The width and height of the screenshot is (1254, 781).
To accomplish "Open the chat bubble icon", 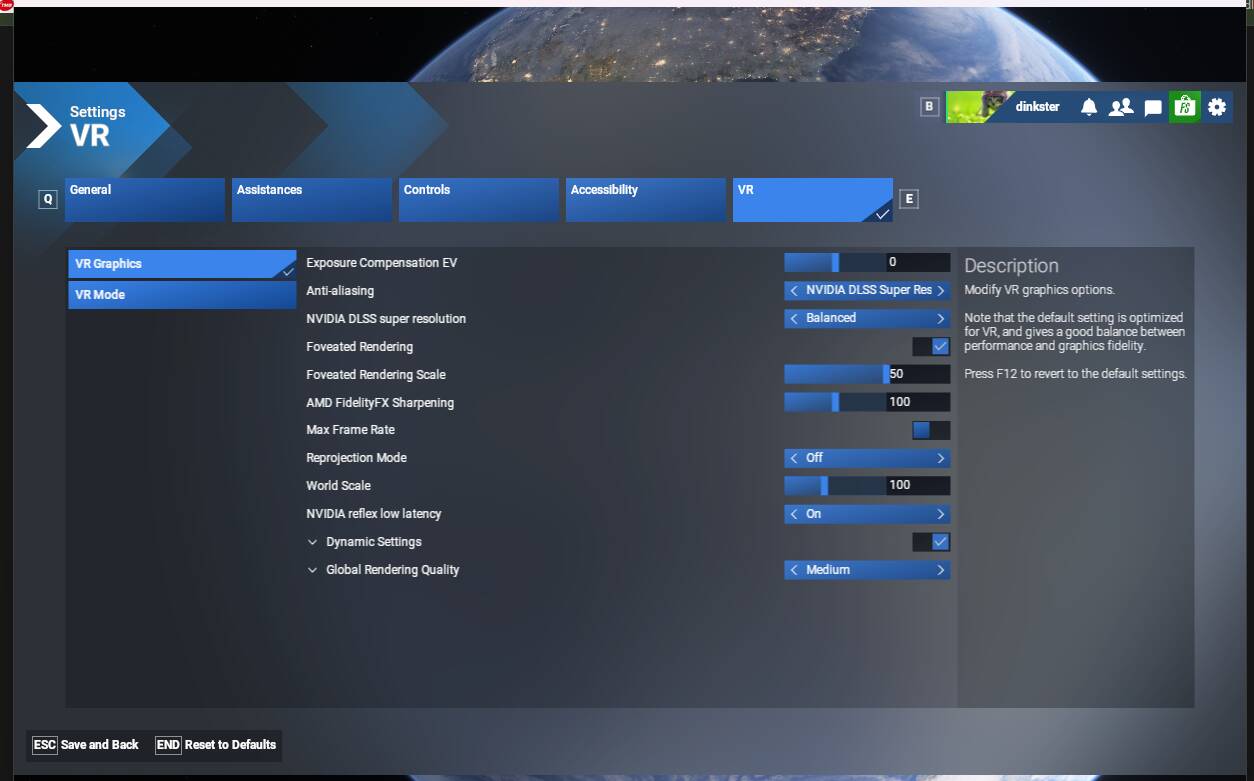I will pos(1153,108).
